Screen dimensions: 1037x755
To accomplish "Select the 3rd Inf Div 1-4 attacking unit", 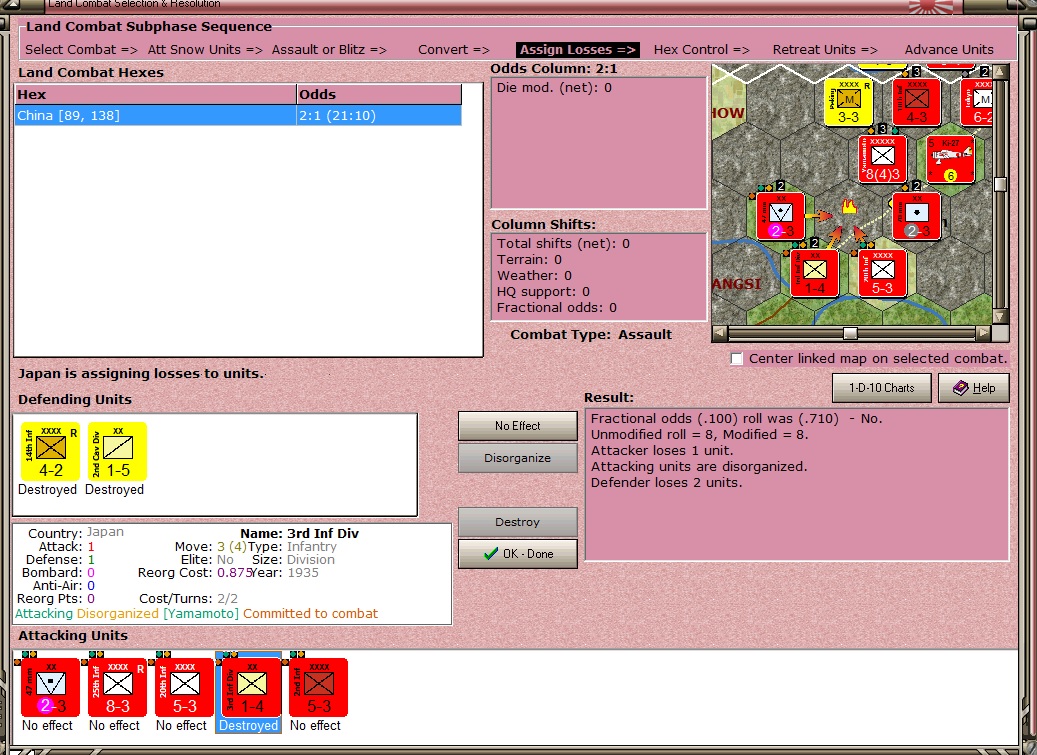I will click(251, 687).
